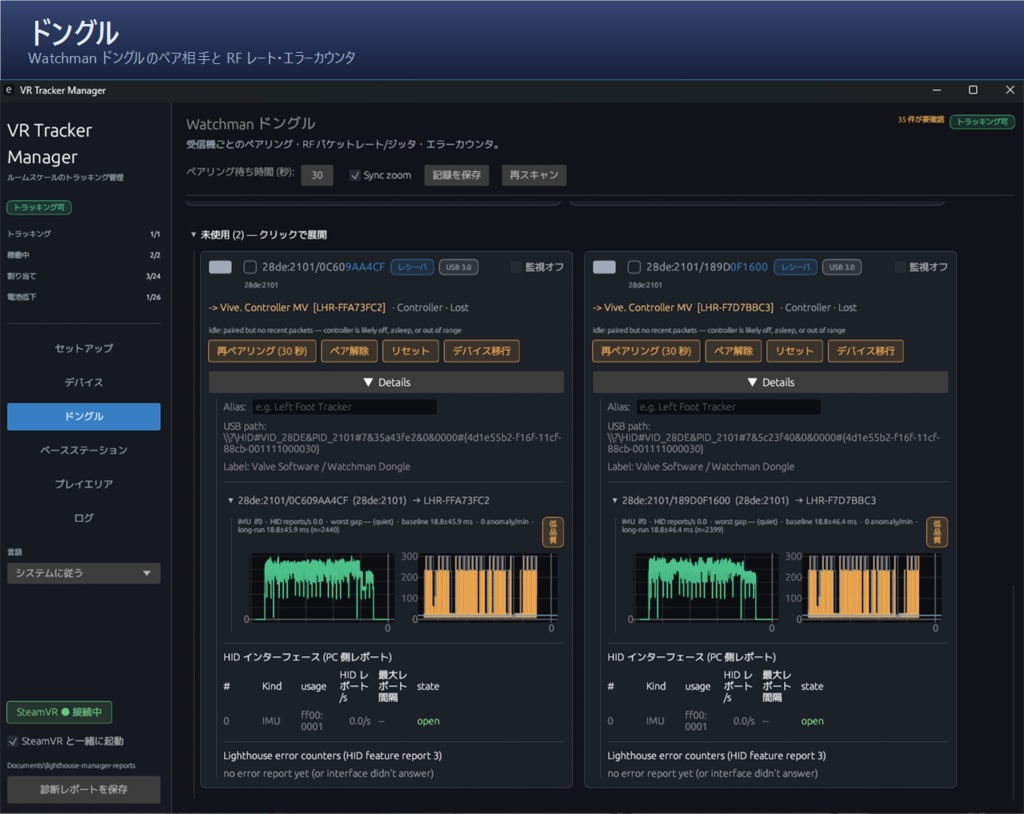This screenshot has height=814, width=1024.
Task: Click デバイス移行 for LHR-FFA73FC2
Action: 481,351
